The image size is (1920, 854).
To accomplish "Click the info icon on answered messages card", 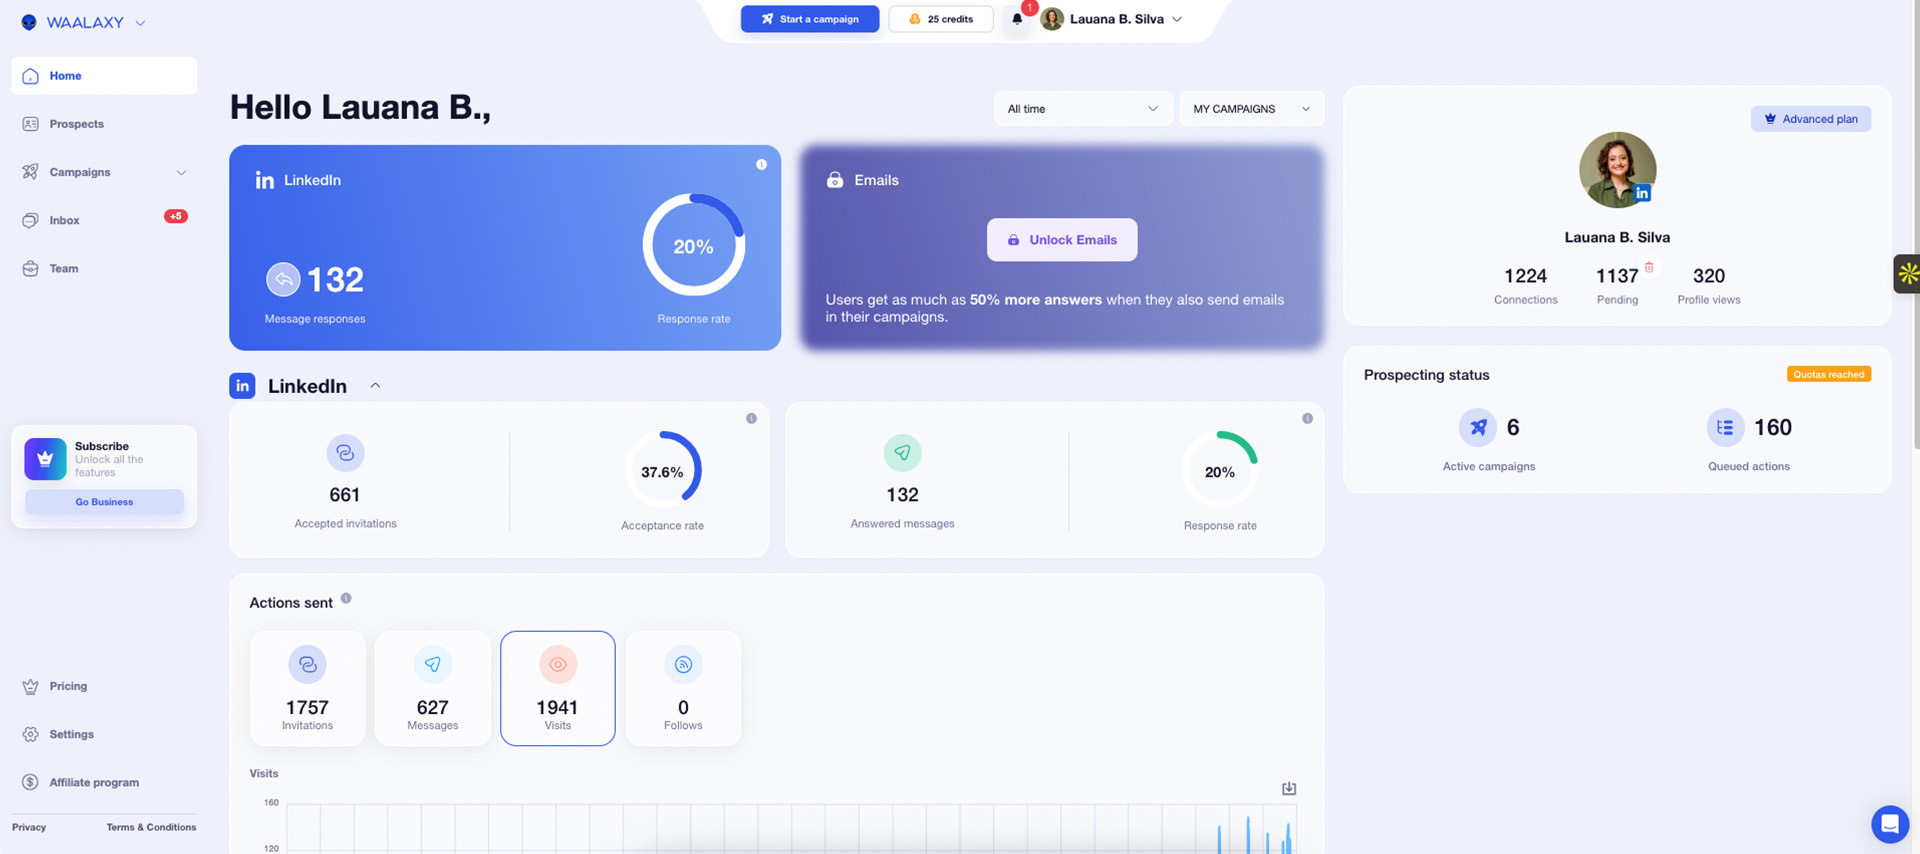I will tap(1307, 418).
